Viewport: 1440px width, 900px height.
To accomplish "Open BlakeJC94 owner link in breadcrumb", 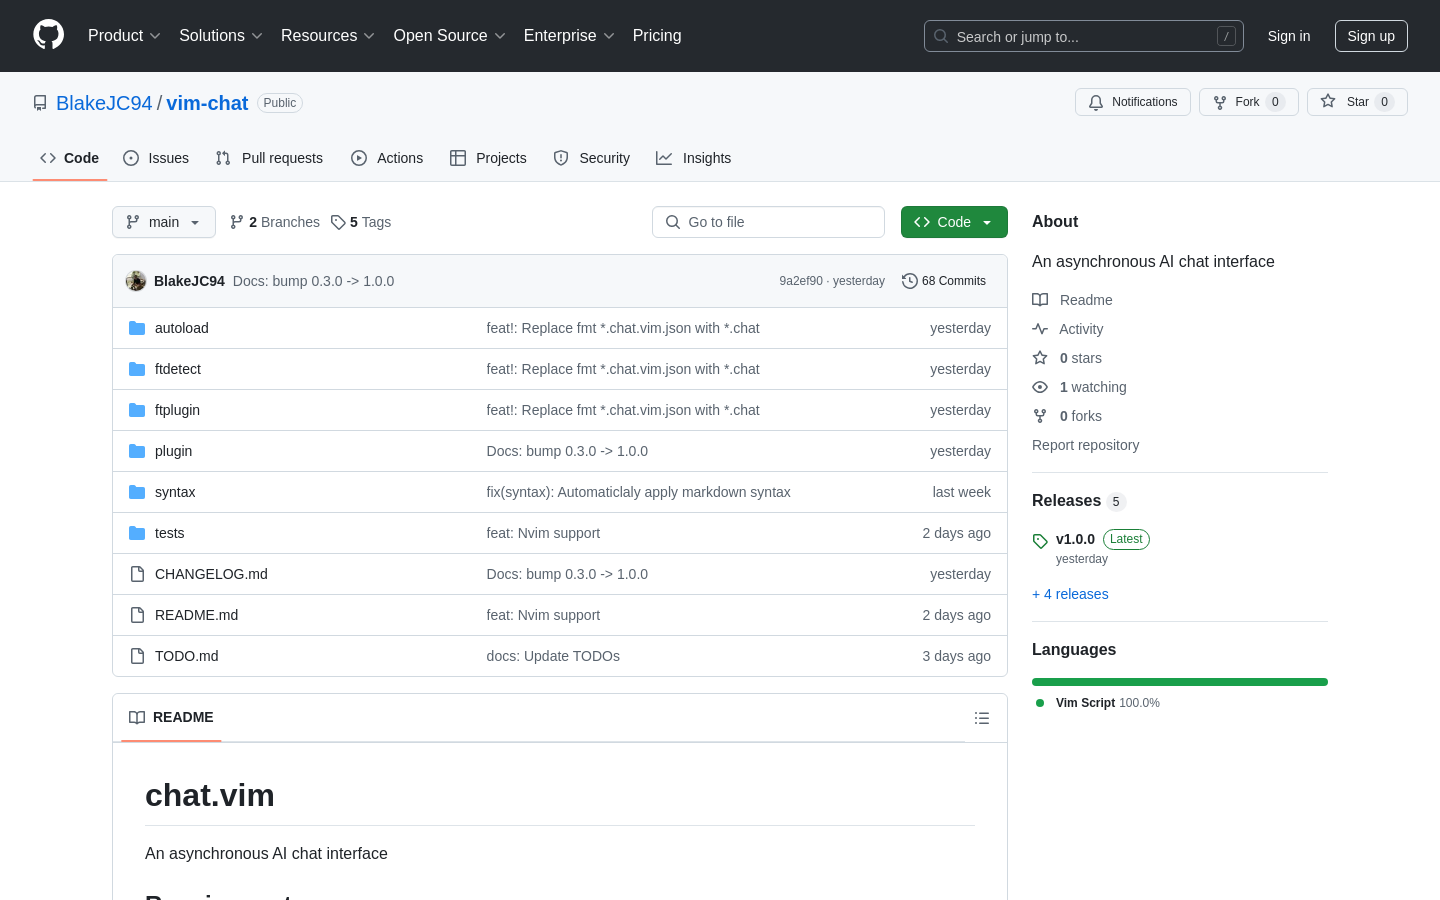I will coord(104,103).
